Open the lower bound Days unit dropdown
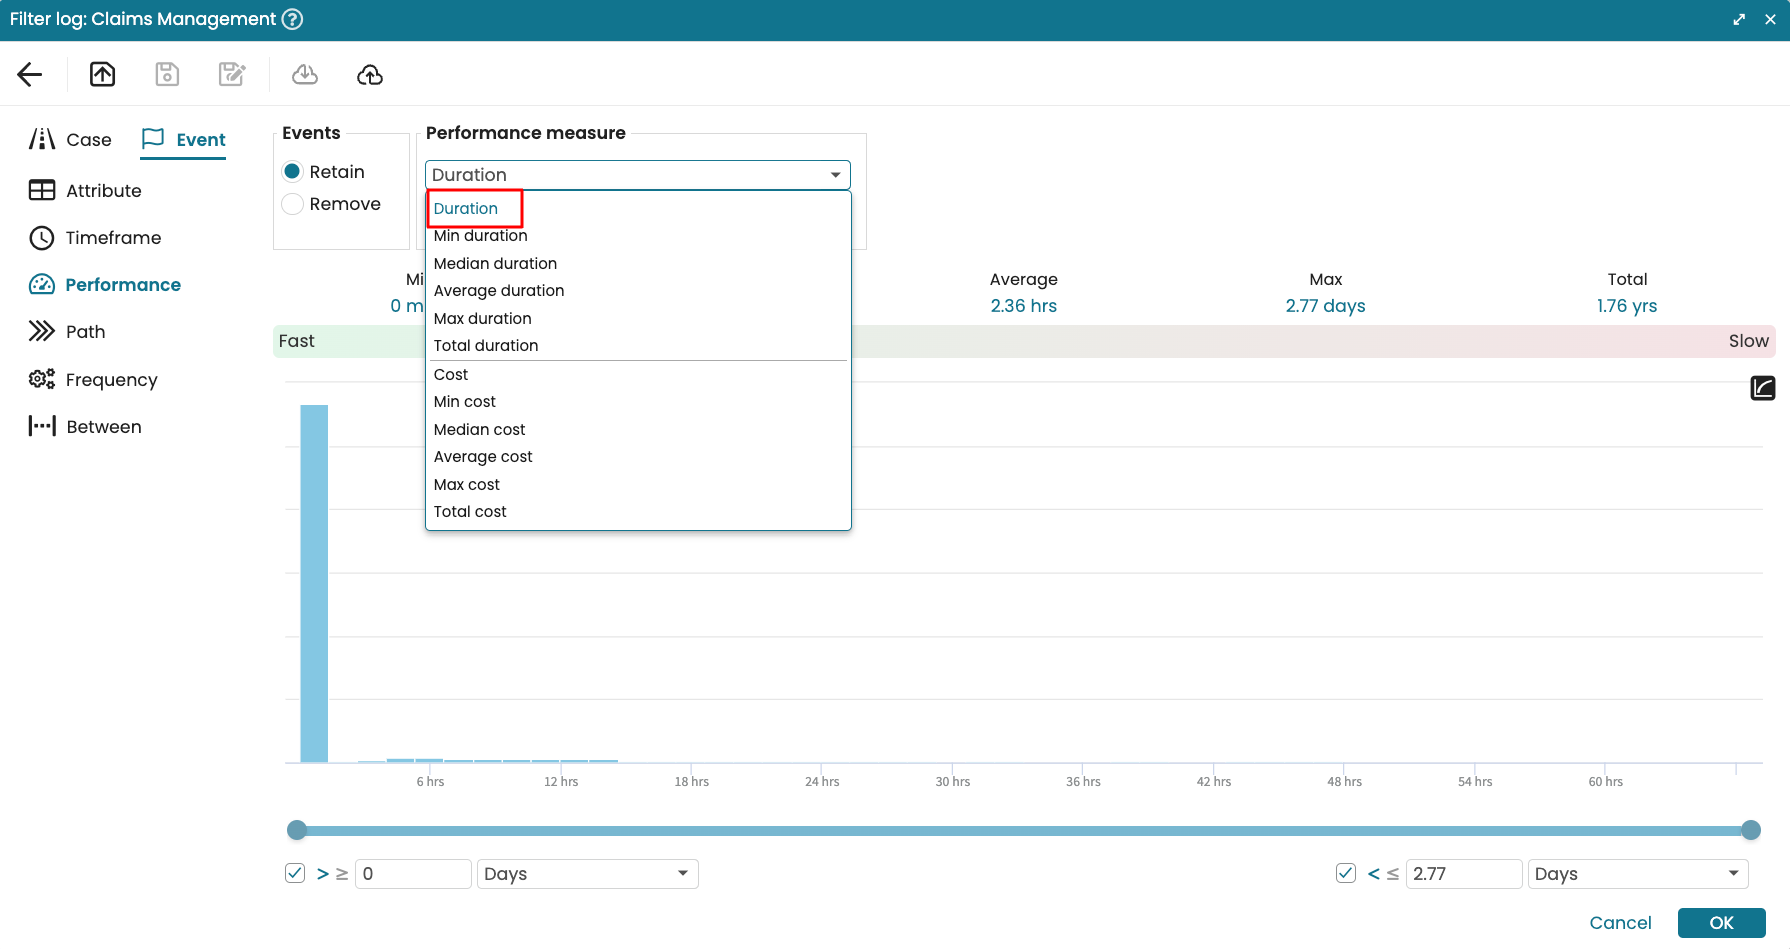The height and width of the screenshot is (949, 1790). pyautogui.click(x=587, y=874)
